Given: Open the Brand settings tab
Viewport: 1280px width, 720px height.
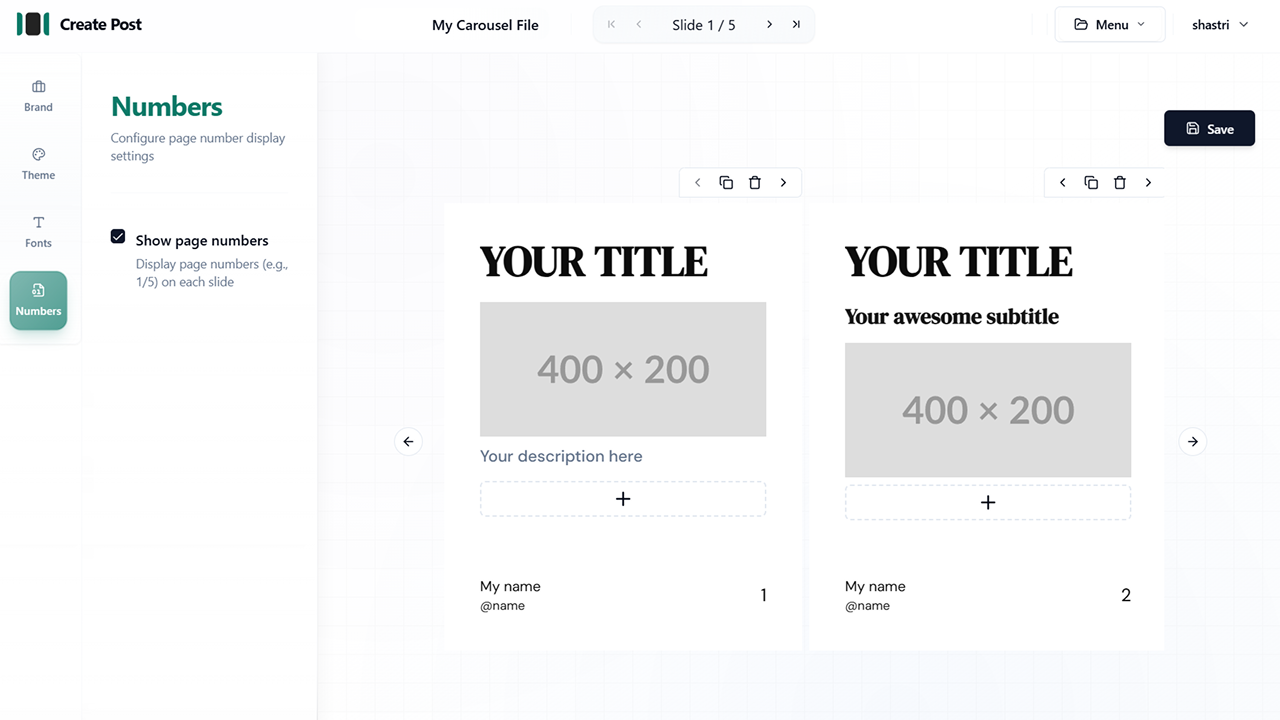Looking at the screenshot, I should pos(38,96).
